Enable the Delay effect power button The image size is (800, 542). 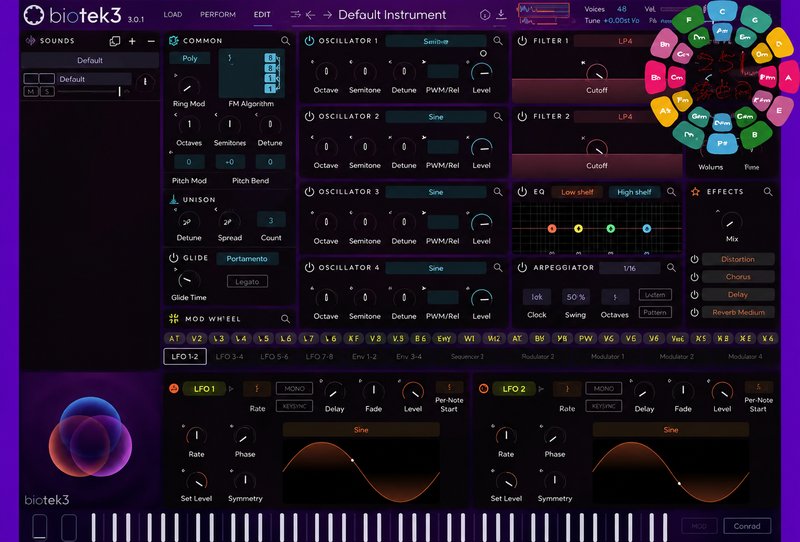[x=694, y=294]
